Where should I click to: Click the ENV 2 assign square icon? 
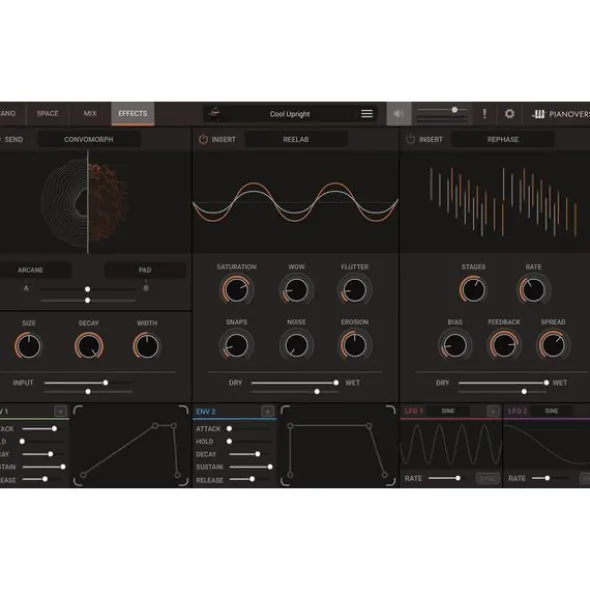(x=267, y=411)
